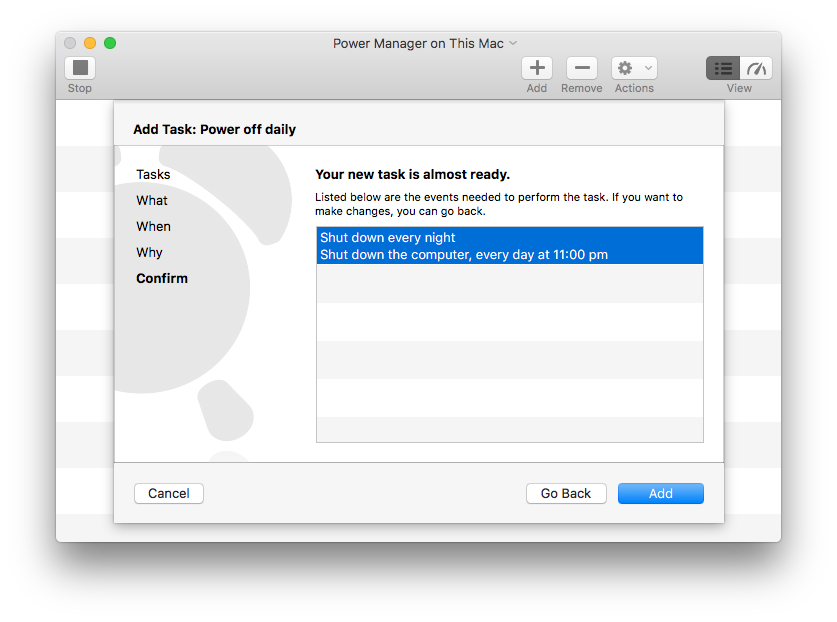Open the Actions gear menu
This screenshot has width=837, height=622.
634,68
